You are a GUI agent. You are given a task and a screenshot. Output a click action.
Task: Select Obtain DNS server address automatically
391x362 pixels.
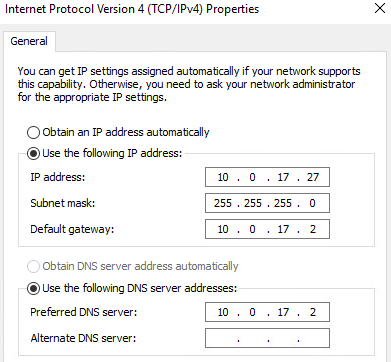pos(33,266)
